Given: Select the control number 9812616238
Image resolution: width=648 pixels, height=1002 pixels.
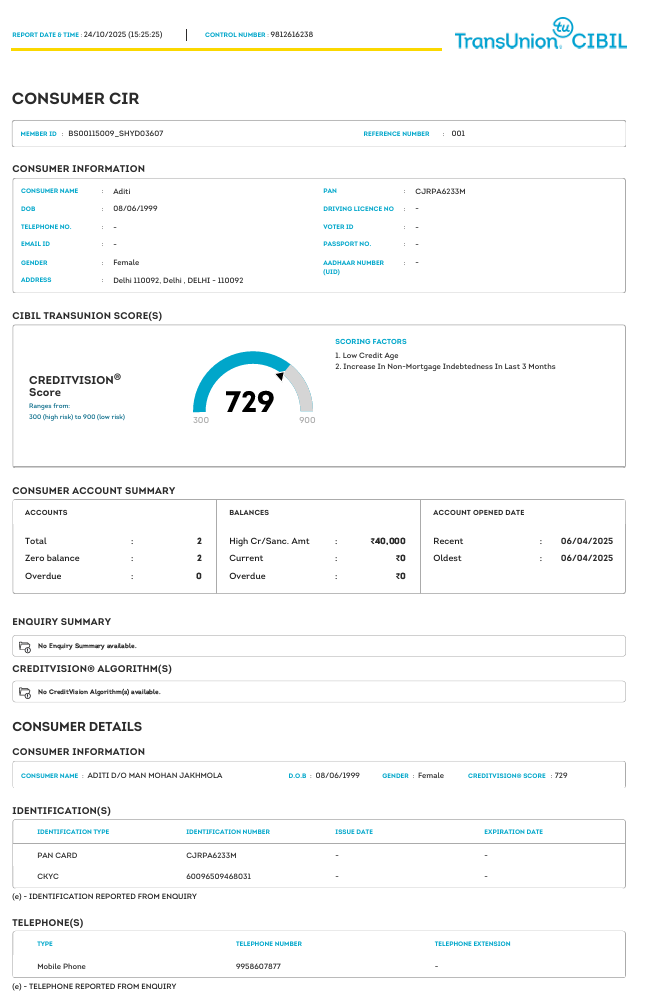Looking at the screenshot, I should pos(291,35).
